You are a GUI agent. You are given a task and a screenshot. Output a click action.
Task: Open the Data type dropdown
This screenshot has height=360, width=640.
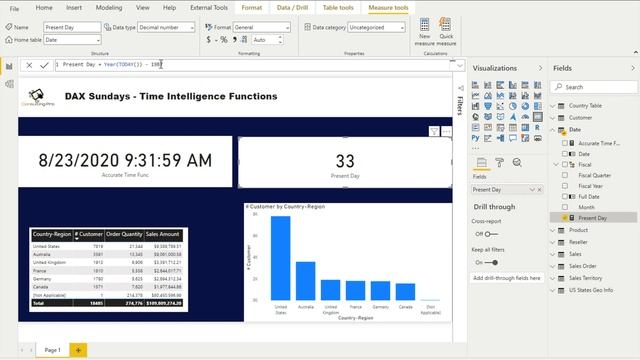tap(166, 27)
